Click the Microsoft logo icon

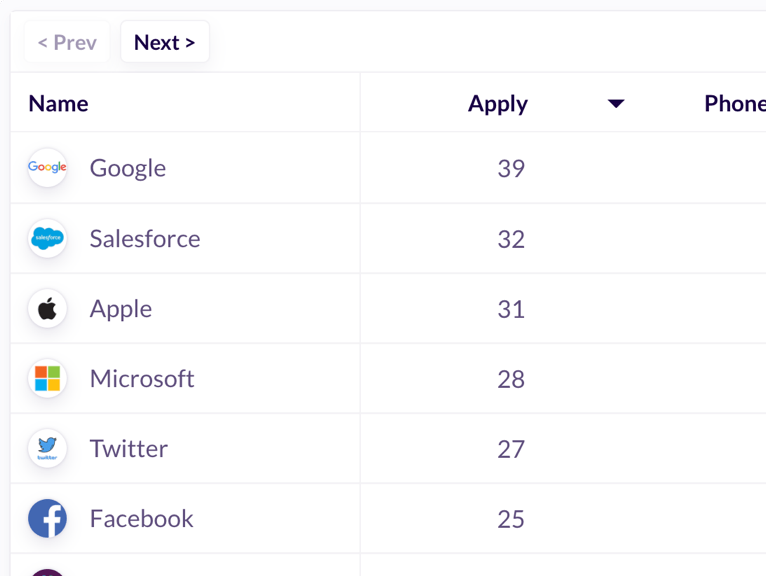click(47, 379)
